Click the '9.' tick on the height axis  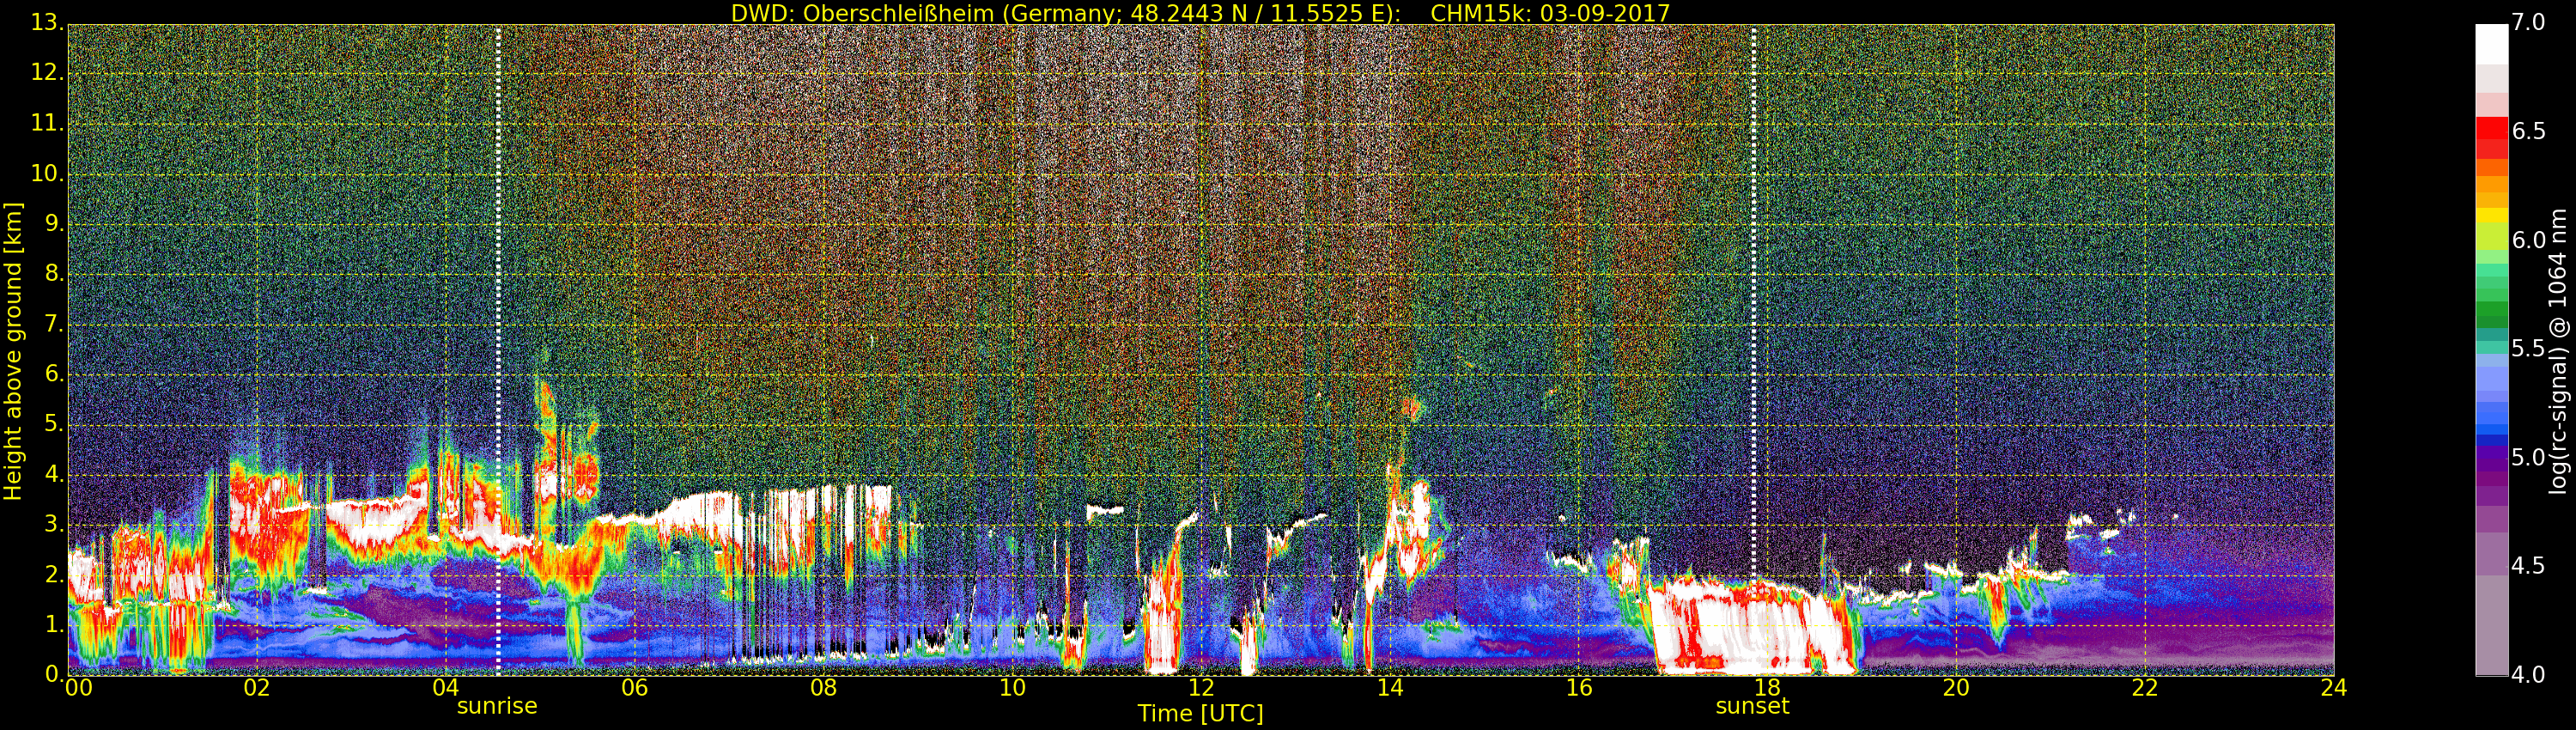pyautogui.click(x=54, y=223)
